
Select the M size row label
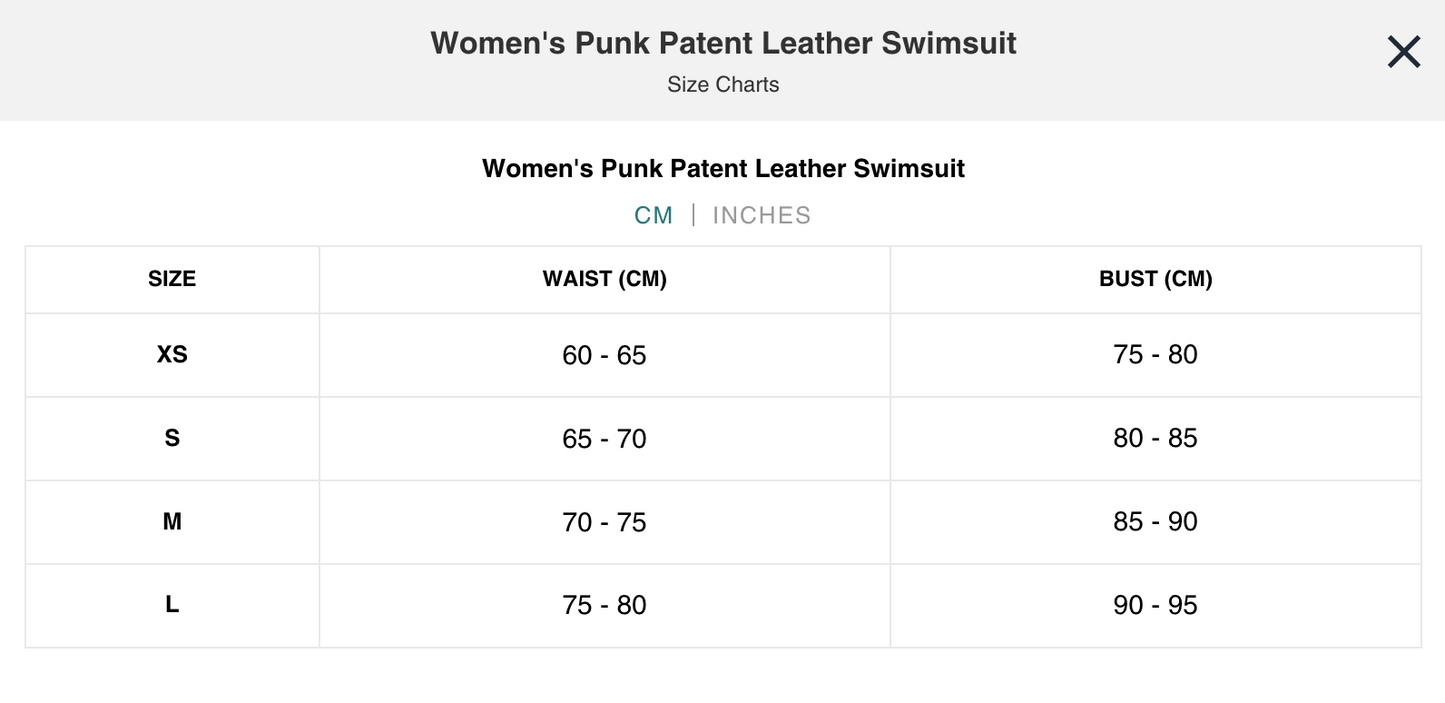[171, 521]
